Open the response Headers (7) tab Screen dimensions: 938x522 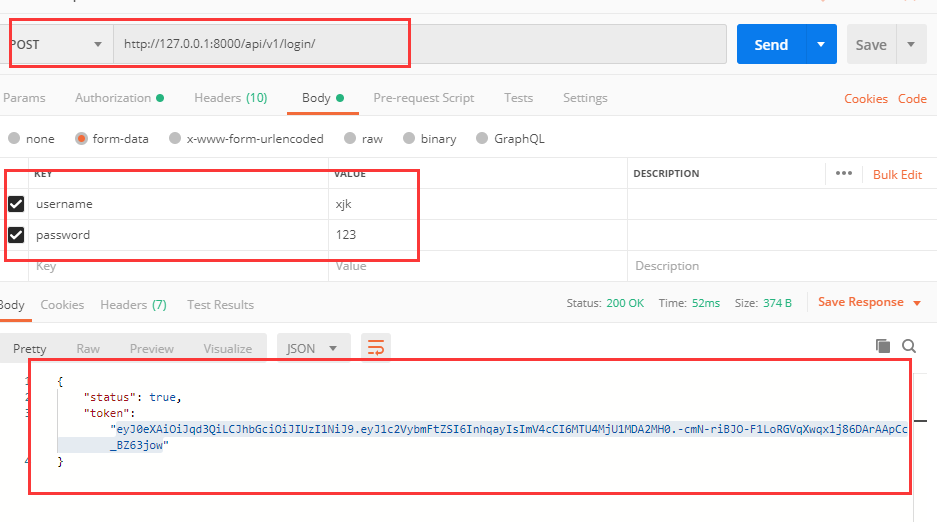133,304
